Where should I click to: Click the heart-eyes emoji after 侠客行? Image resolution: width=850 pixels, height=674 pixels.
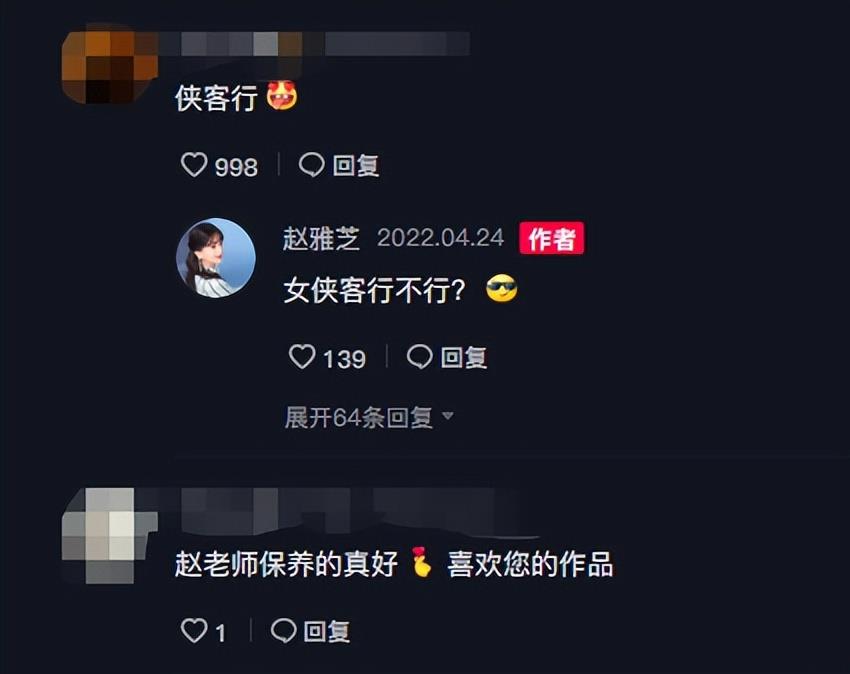point(282,95)
